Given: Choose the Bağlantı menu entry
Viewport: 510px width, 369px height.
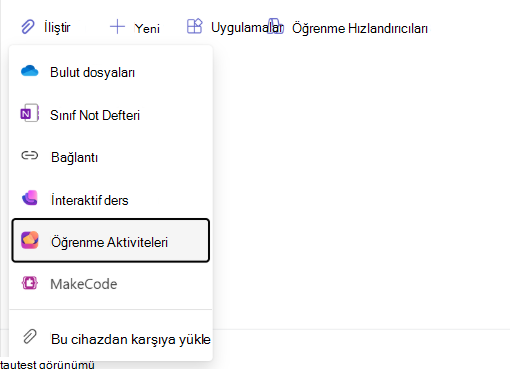Looking at the screenshot, I should pyautogui.click(x=111, y=157).
